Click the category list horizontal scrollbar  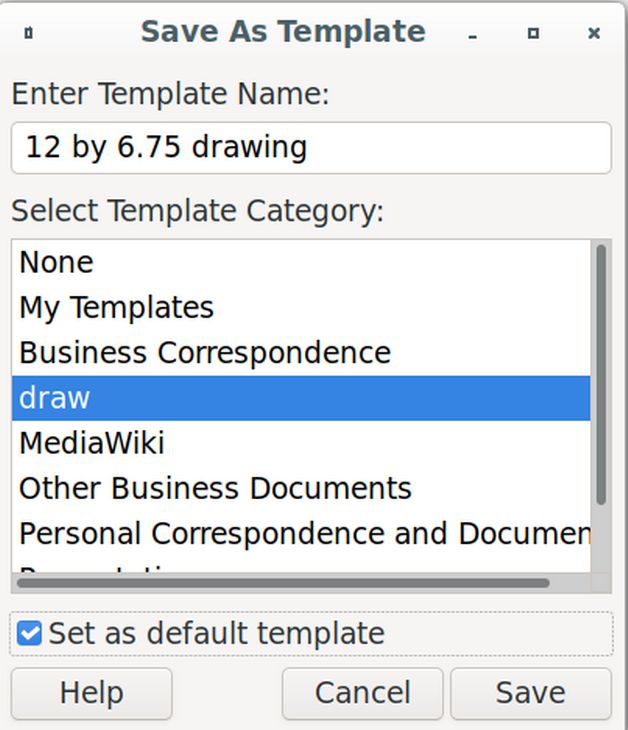tap(283, 583)
